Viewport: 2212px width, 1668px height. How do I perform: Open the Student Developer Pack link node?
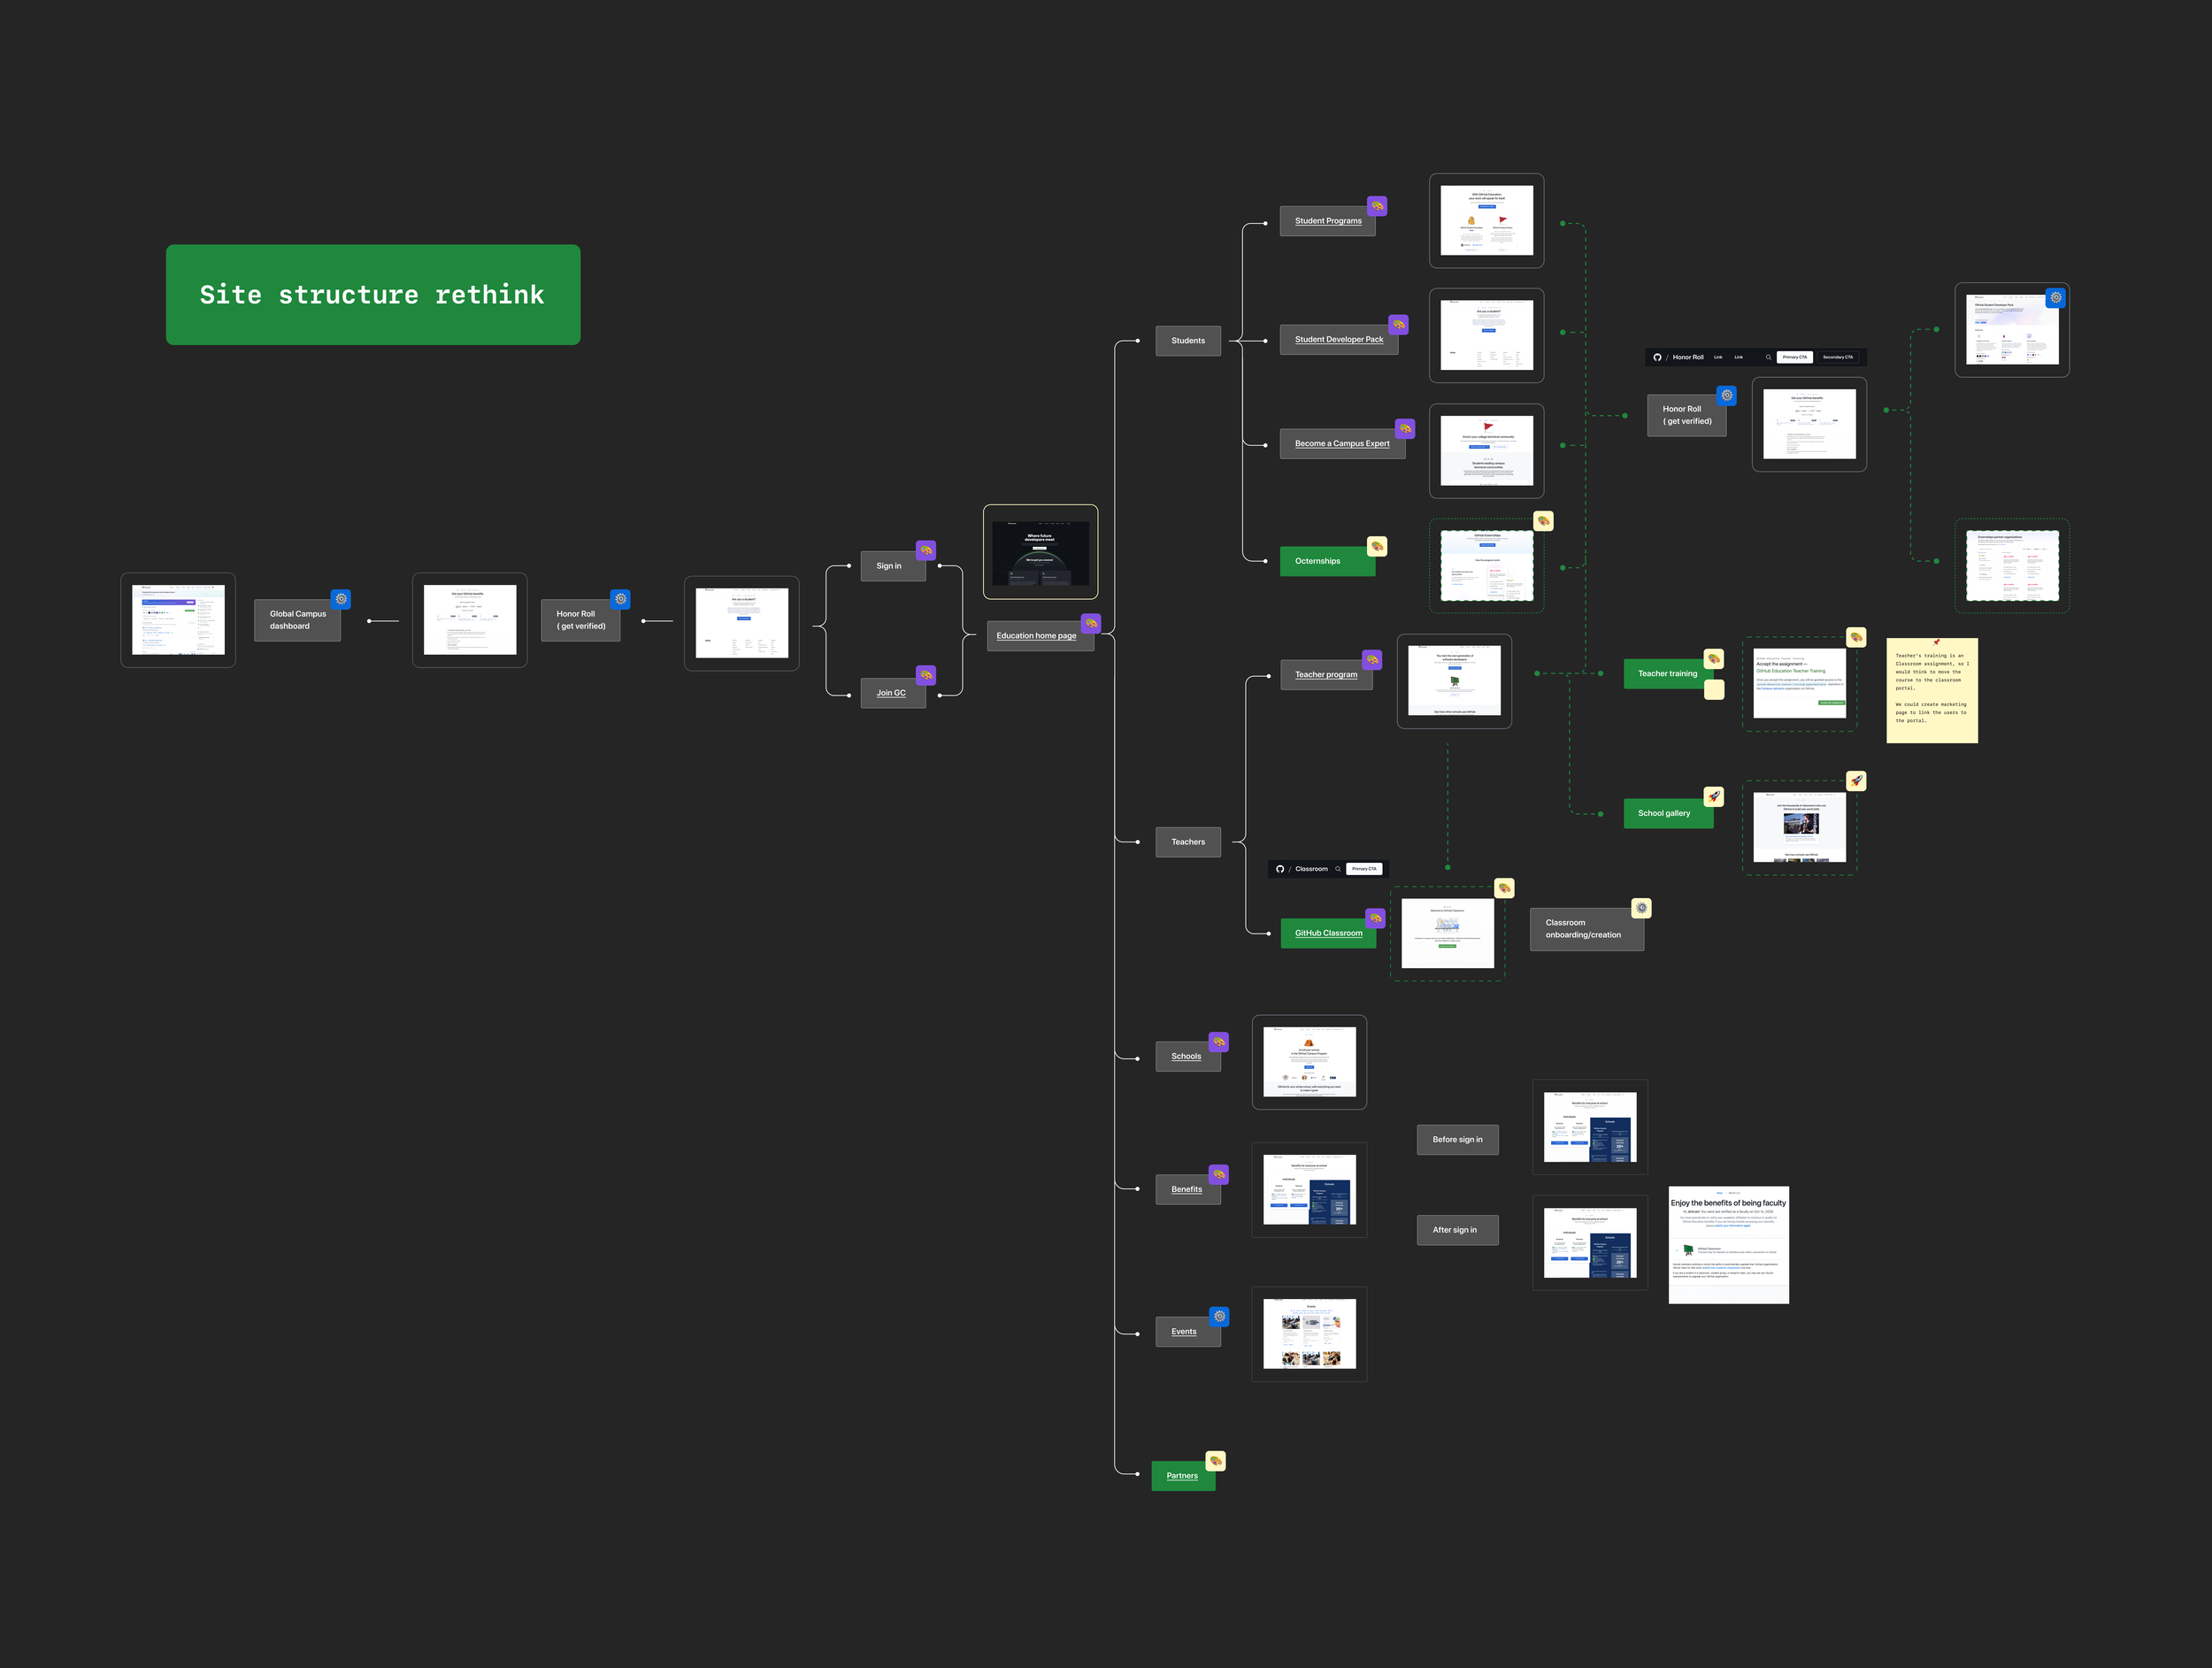[x=1339, y=339]
